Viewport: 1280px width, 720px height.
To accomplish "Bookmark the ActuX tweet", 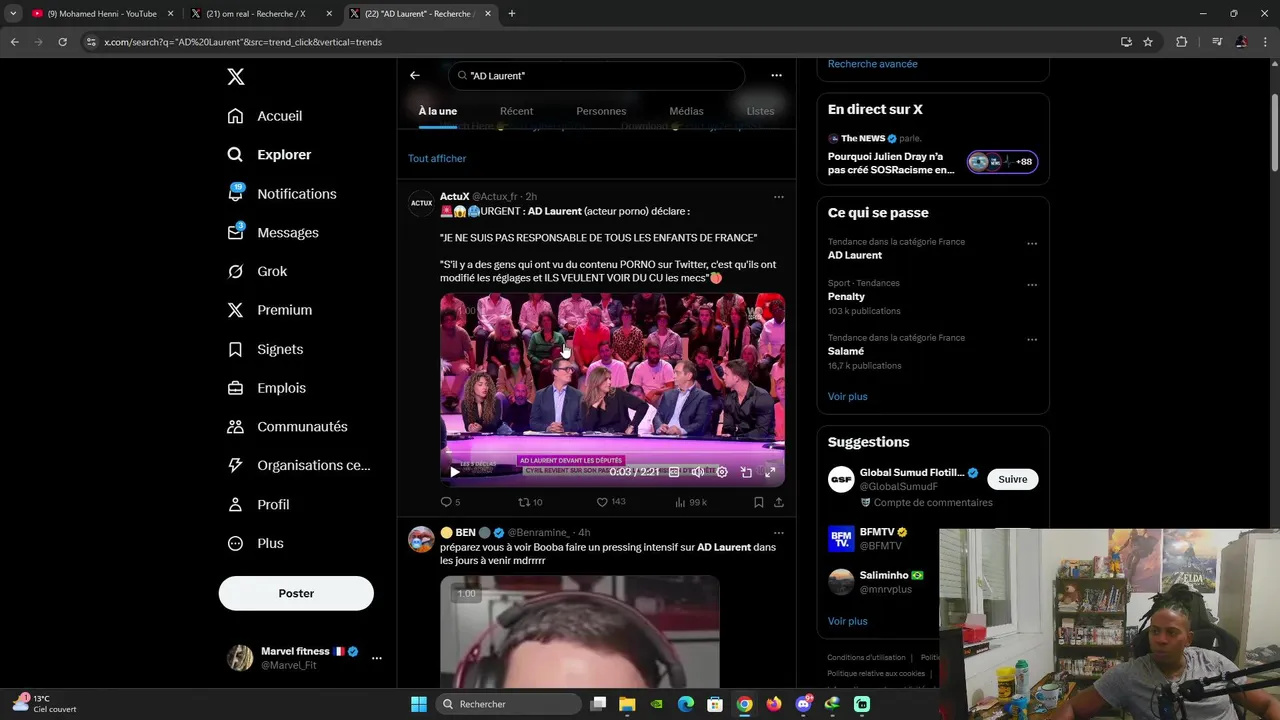I will [x=759, y=502].
